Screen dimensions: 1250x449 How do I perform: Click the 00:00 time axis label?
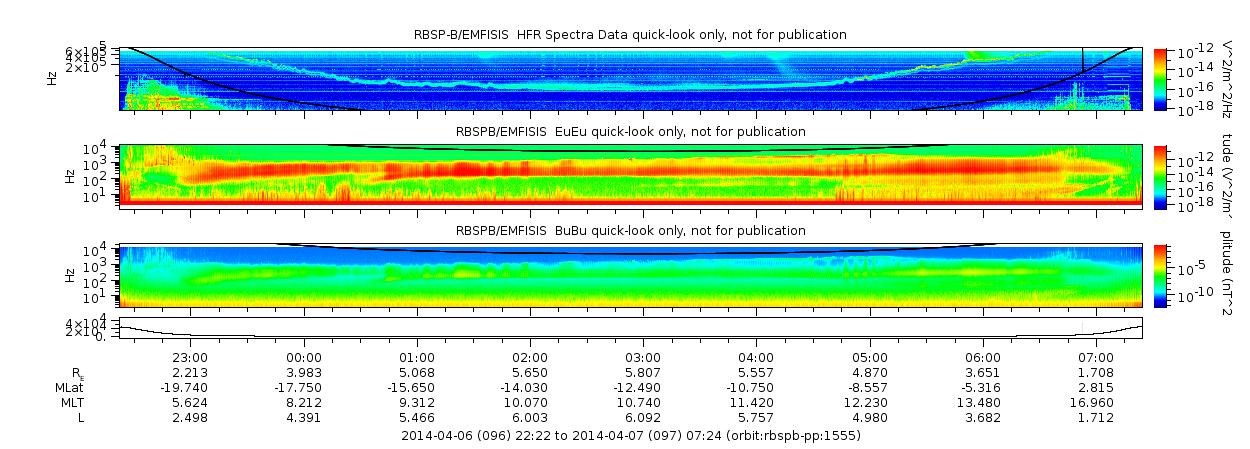pyautogui.click(x=304, y=358)
